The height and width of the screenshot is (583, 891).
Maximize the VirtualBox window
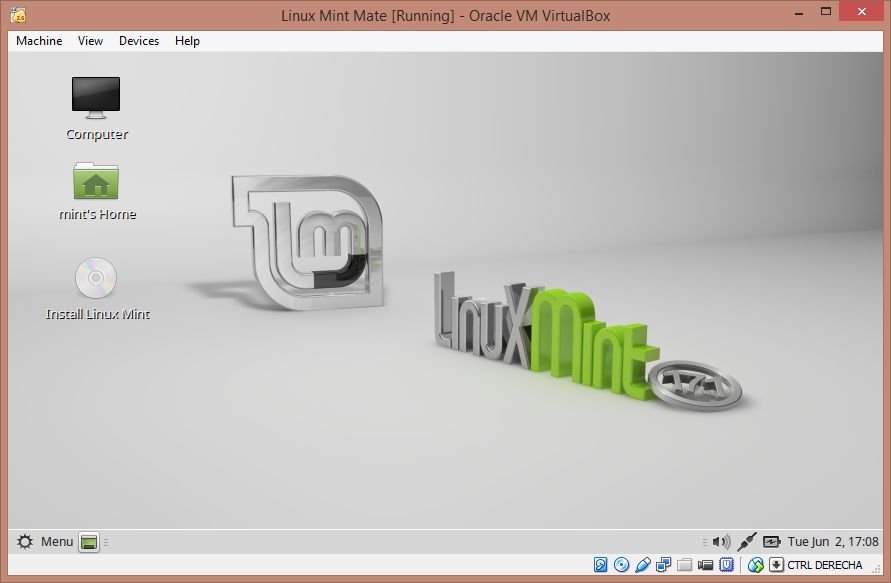coord(826,12)
